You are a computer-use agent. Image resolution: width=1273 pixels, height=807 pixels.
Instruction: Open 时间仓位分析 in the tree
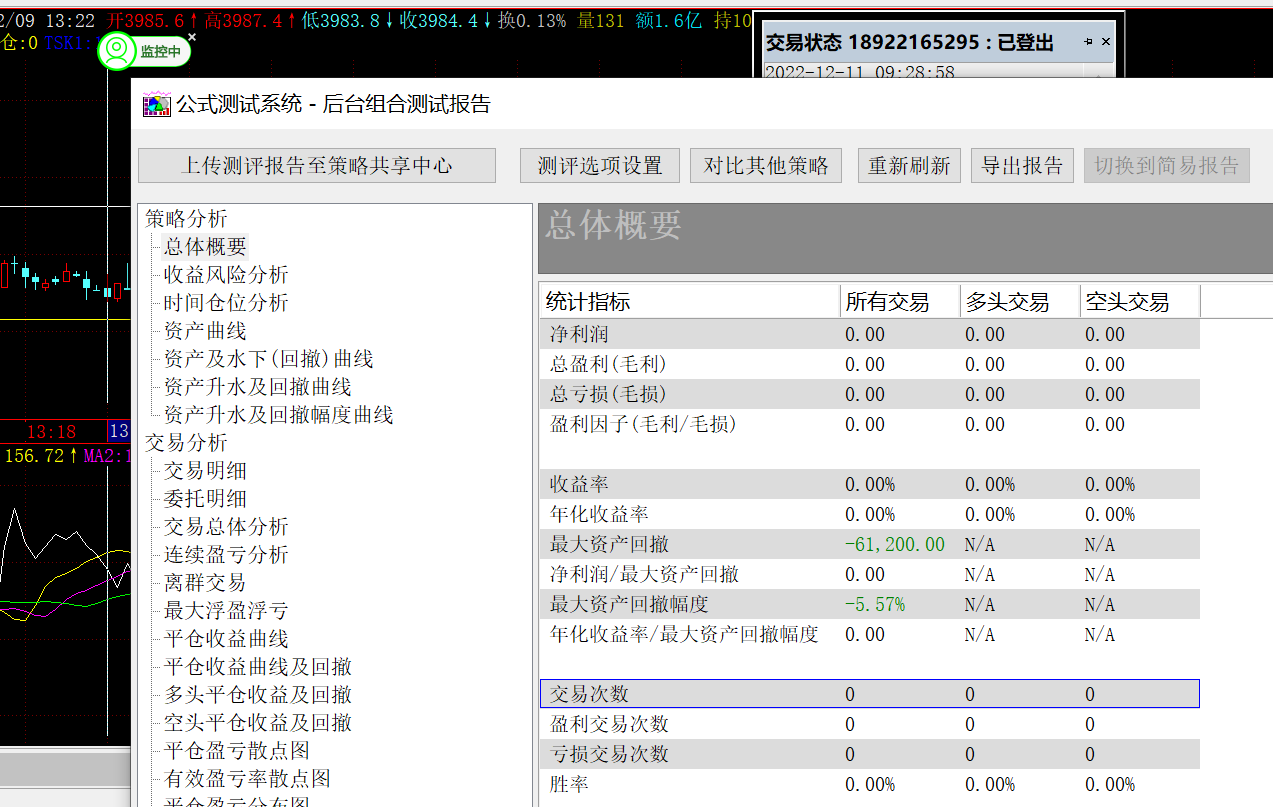226,303
